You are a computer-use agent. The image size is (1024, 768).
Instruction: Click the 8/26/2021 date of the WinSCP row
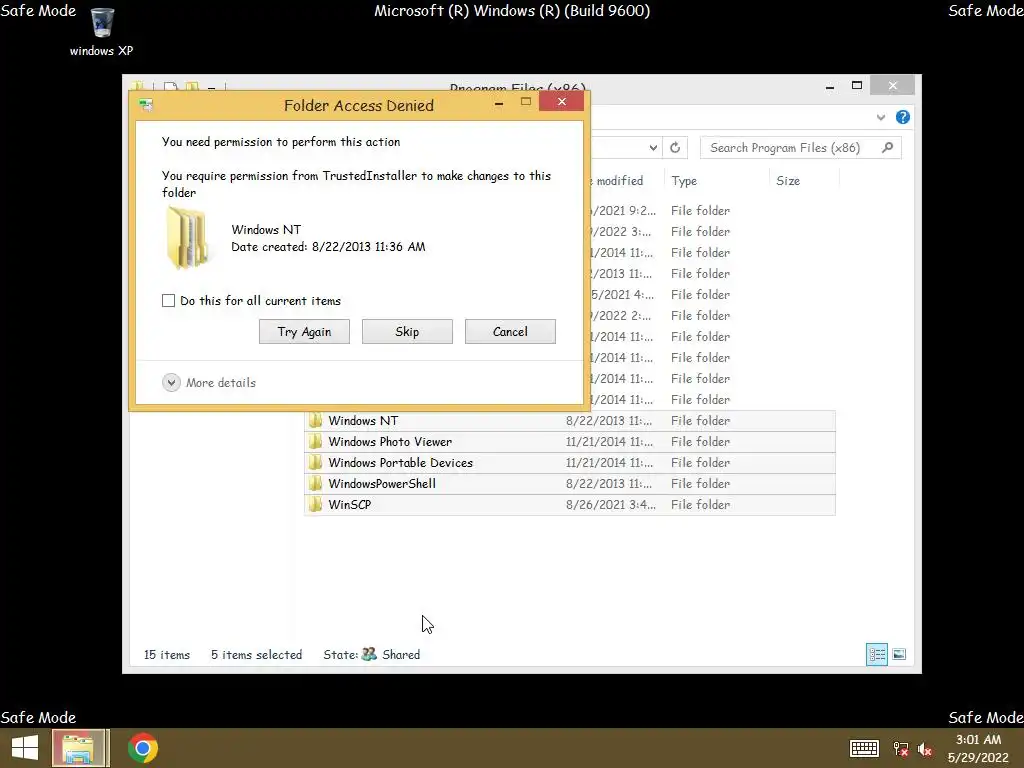[610, 505]
